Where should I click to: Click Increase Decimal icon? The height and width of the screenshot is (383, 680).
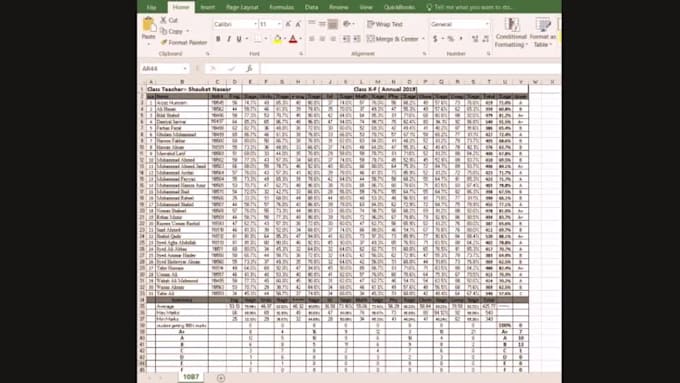pyautogui.click(x=475, y=39)
